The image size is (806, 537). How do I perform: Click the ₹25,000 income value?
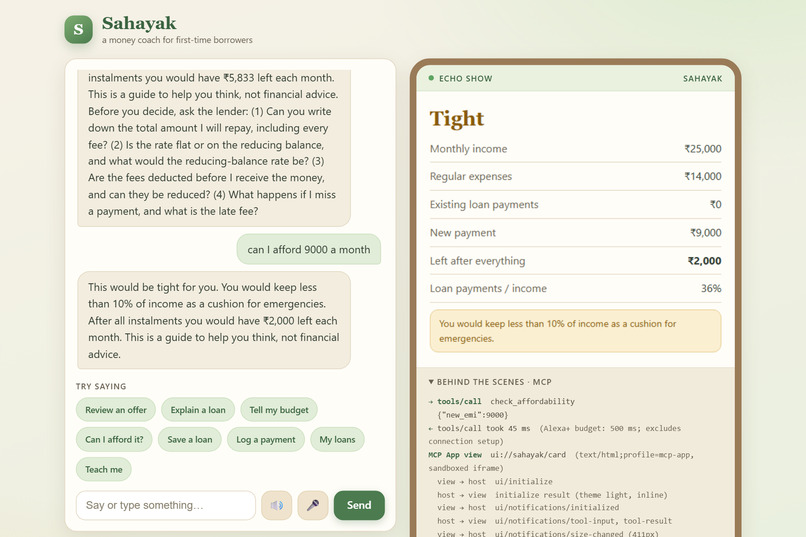(x=703, y=149)
